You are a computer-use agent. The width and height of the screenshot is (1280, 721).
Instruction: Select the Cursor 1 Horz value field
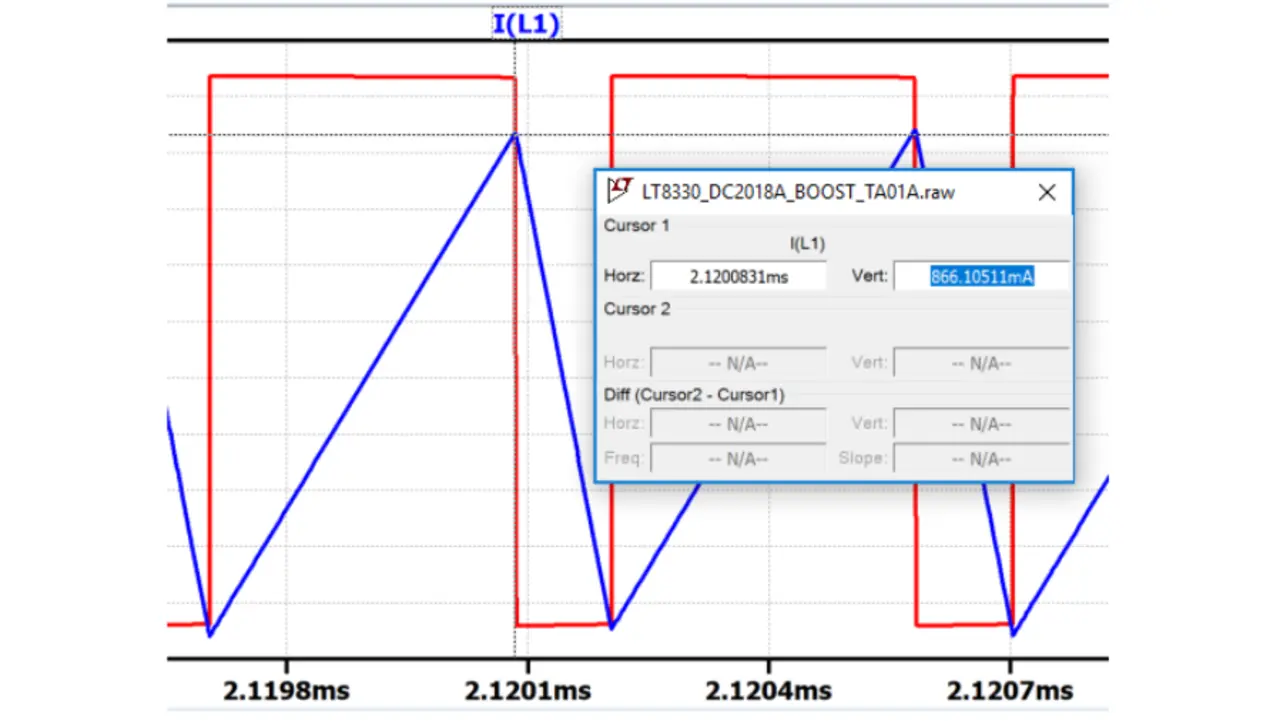(738, 277)
